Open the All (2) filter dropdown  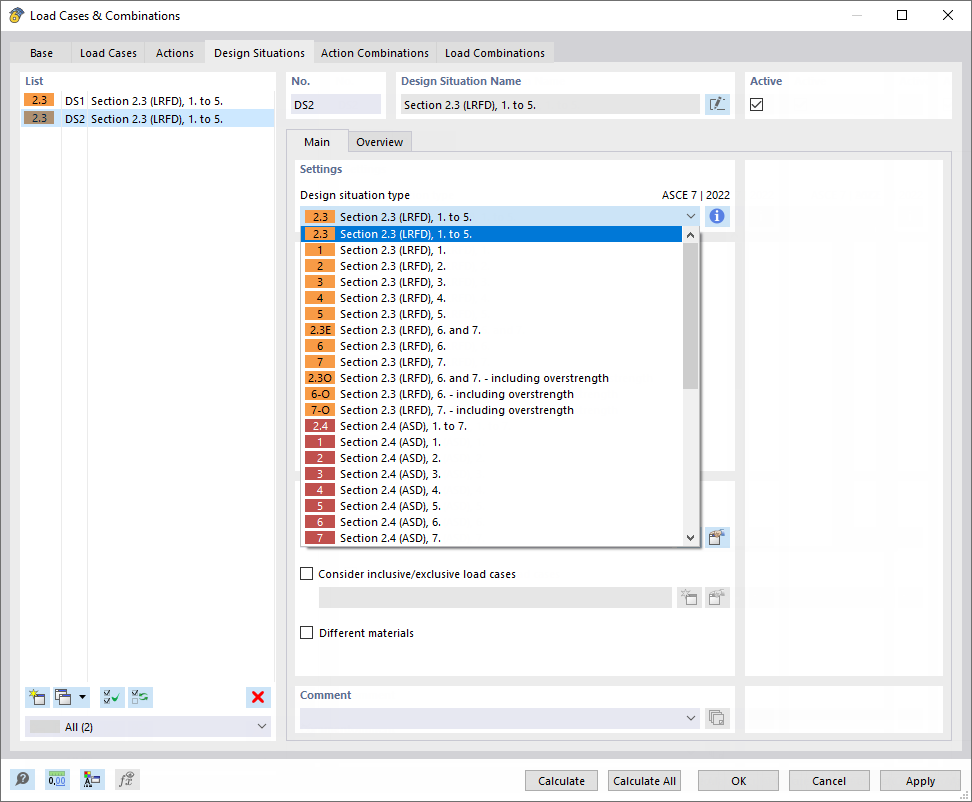click(147, 725)
